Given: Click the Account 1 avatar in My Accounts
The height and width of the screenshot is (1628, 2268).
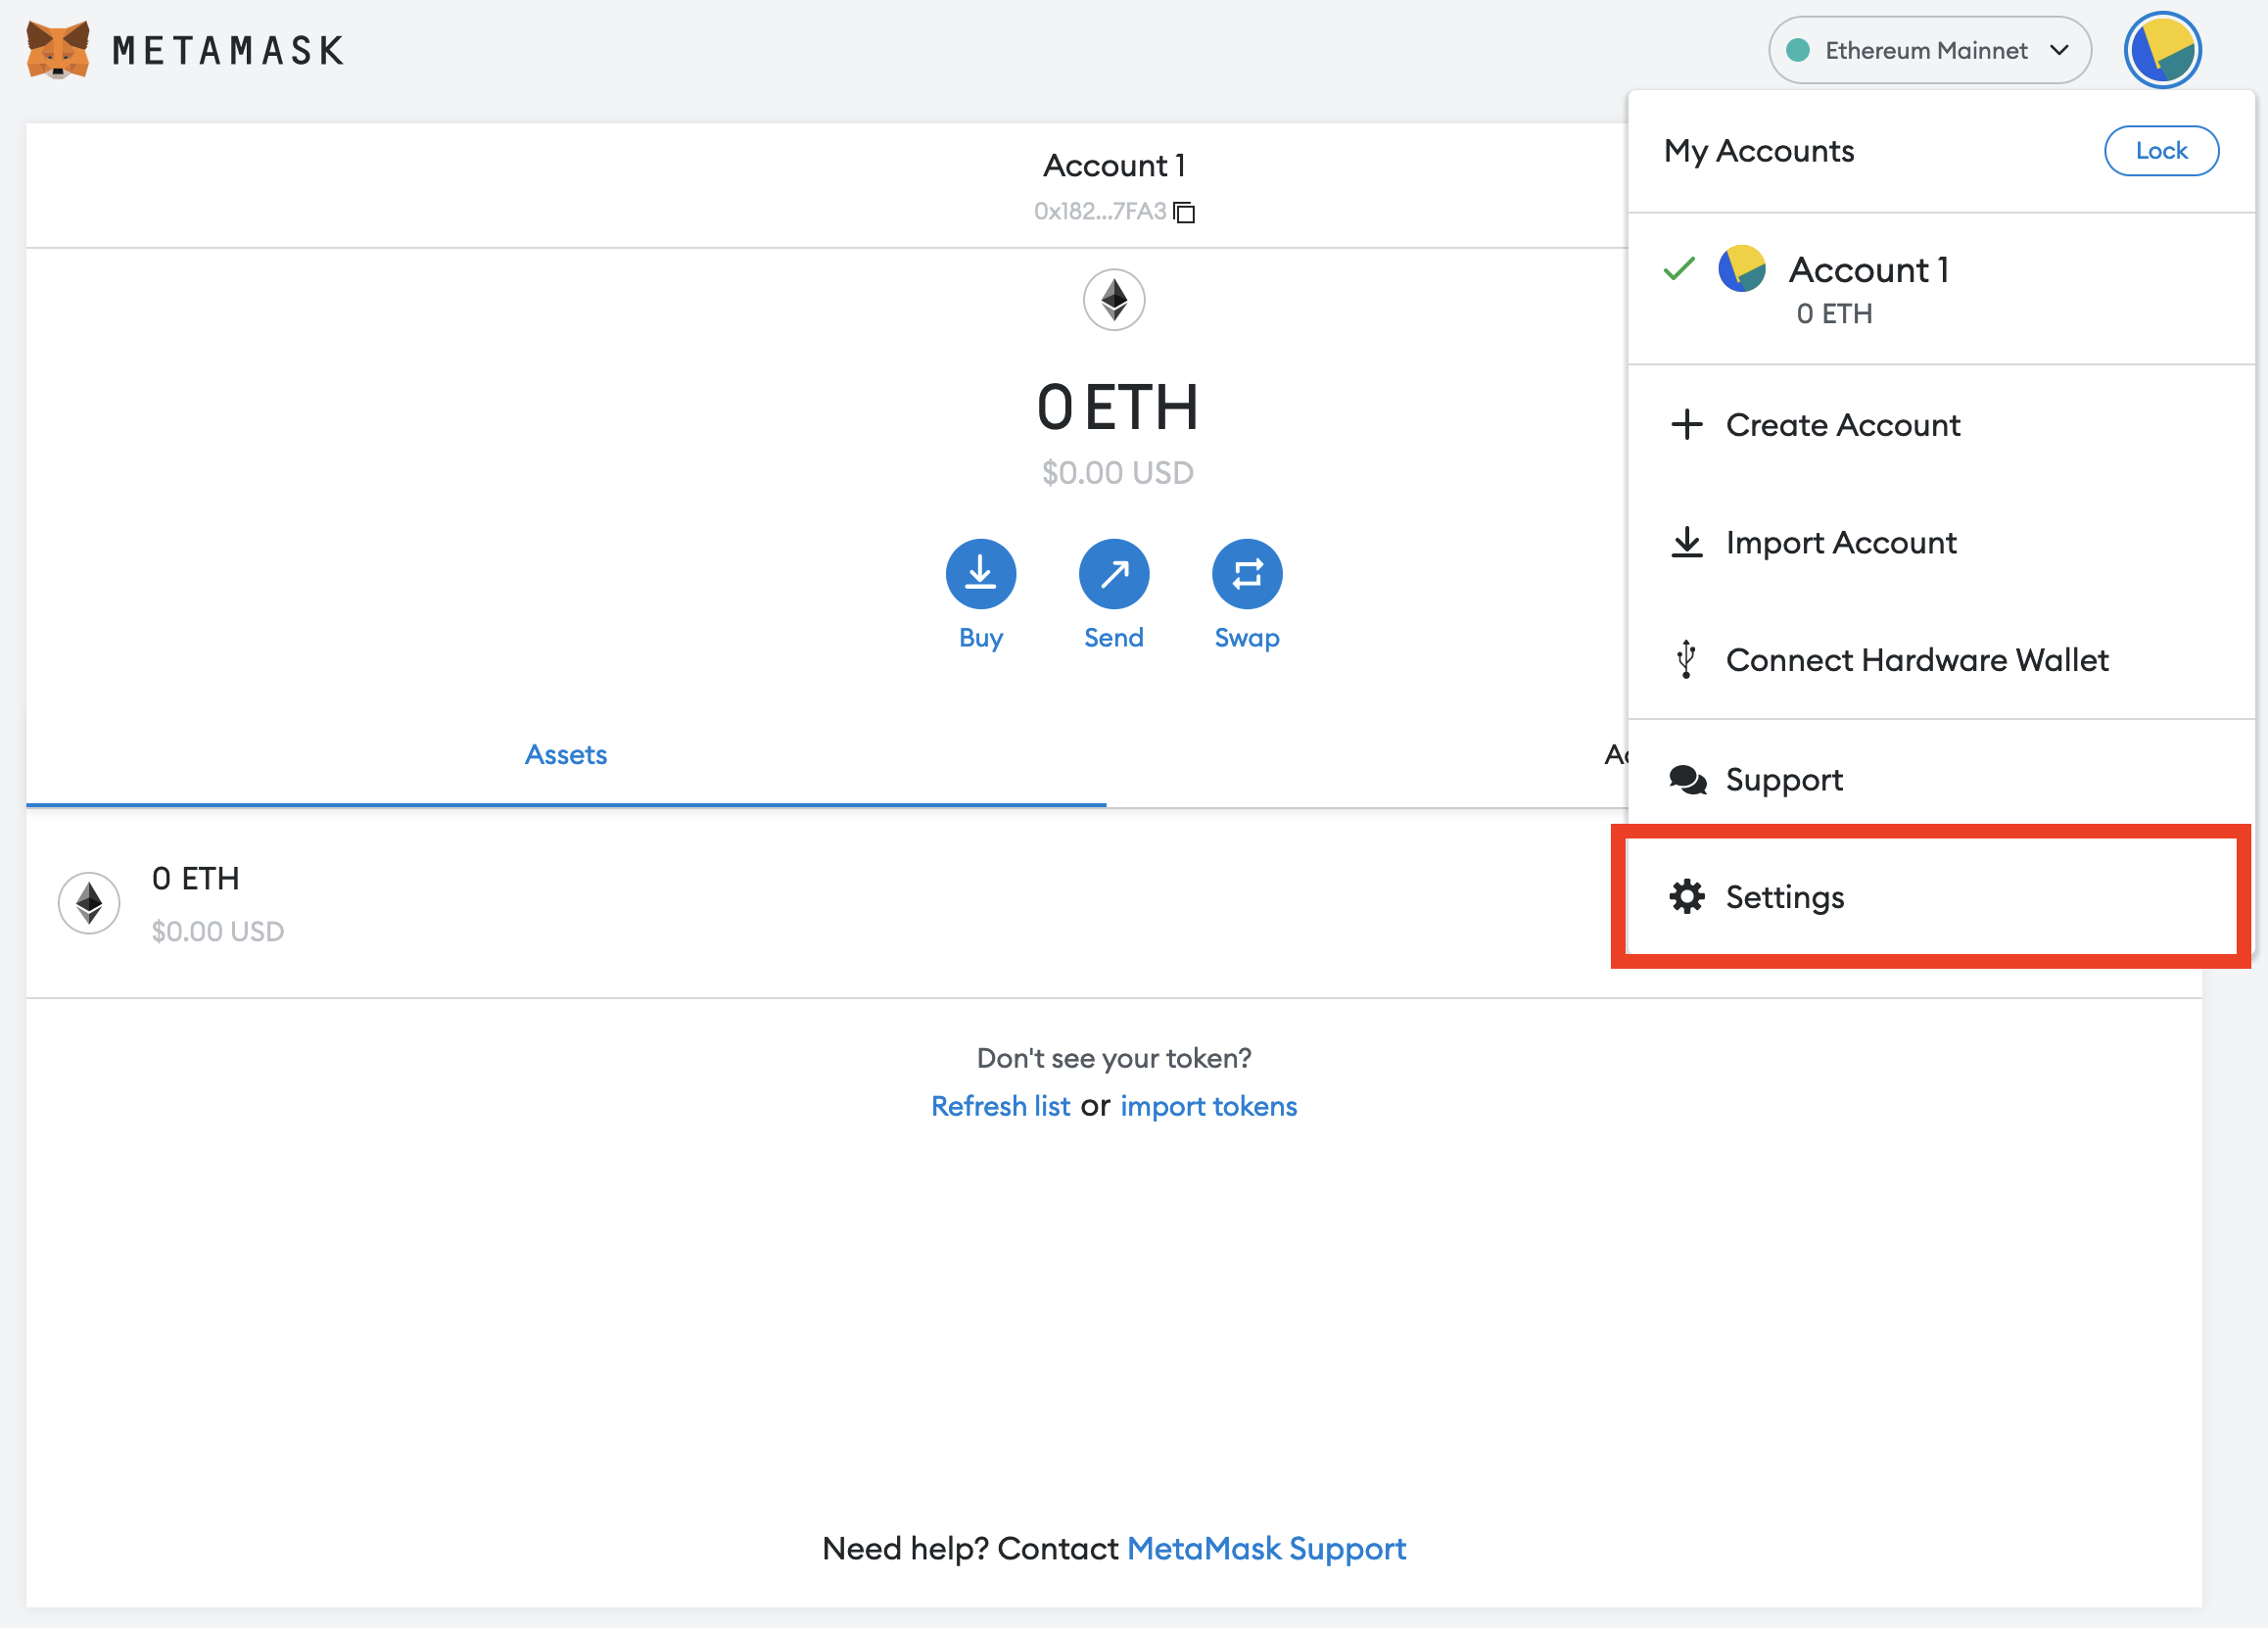Looking at the screenshot, I should [1741, 269].
